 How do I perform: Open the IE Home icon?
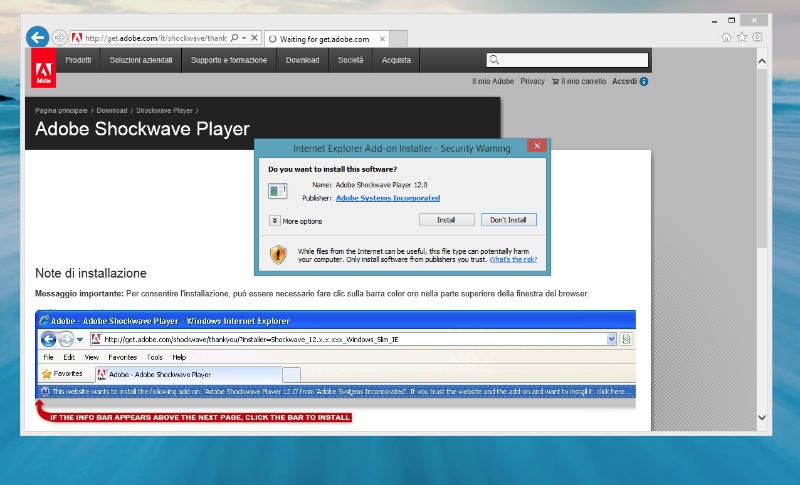[x=727, y=37]
